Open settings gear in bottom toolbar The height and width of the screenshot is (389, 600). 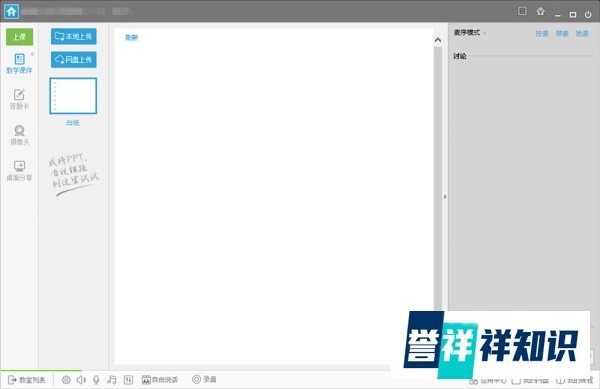coord(66,380)
